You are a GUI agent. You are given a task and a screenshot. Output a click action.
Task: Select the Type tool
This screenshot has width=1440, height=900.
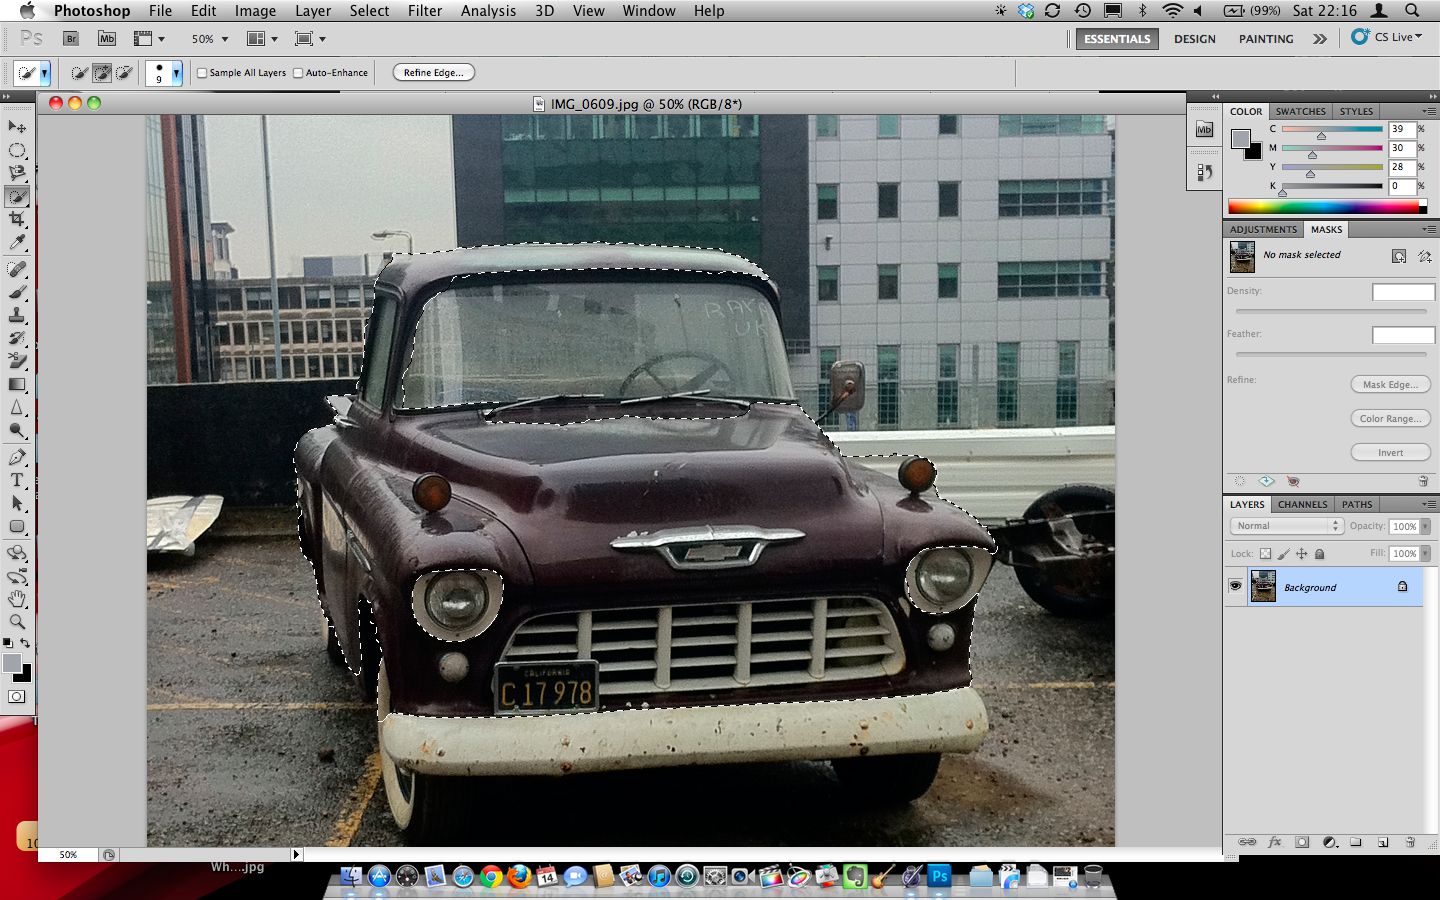(x=17, y=480)
